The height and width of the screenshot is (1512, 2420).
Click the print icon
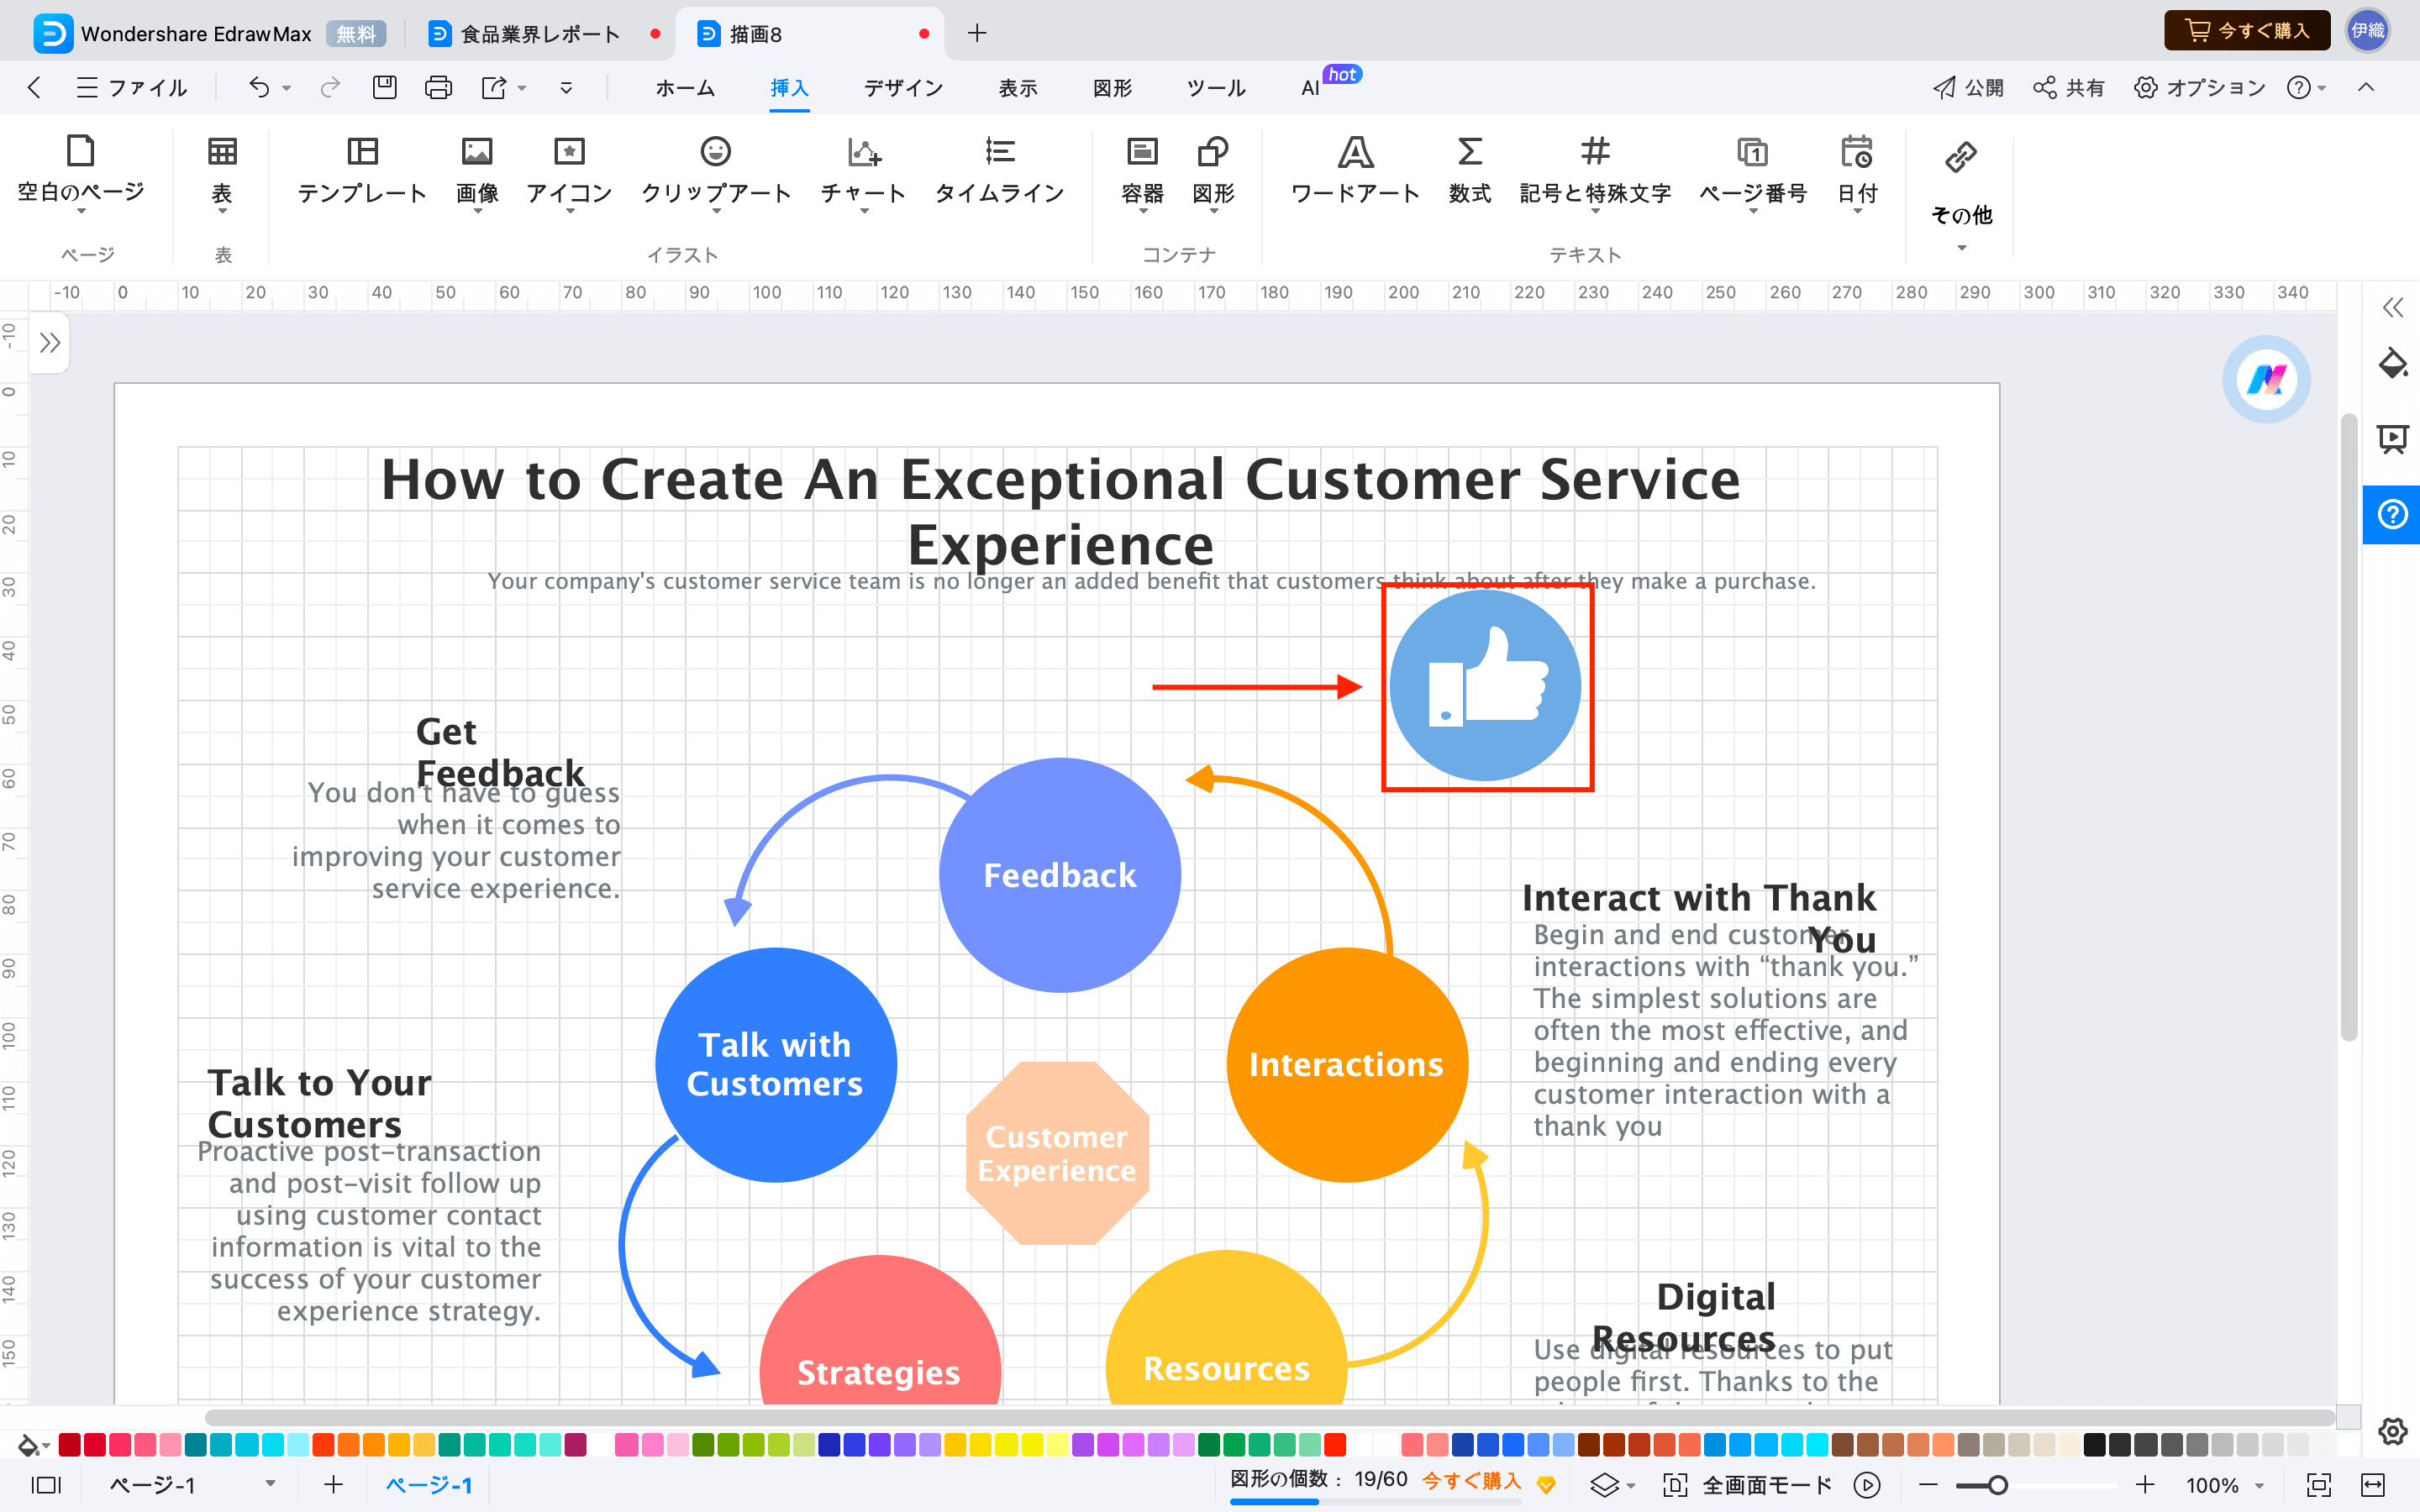click(438, 88)
